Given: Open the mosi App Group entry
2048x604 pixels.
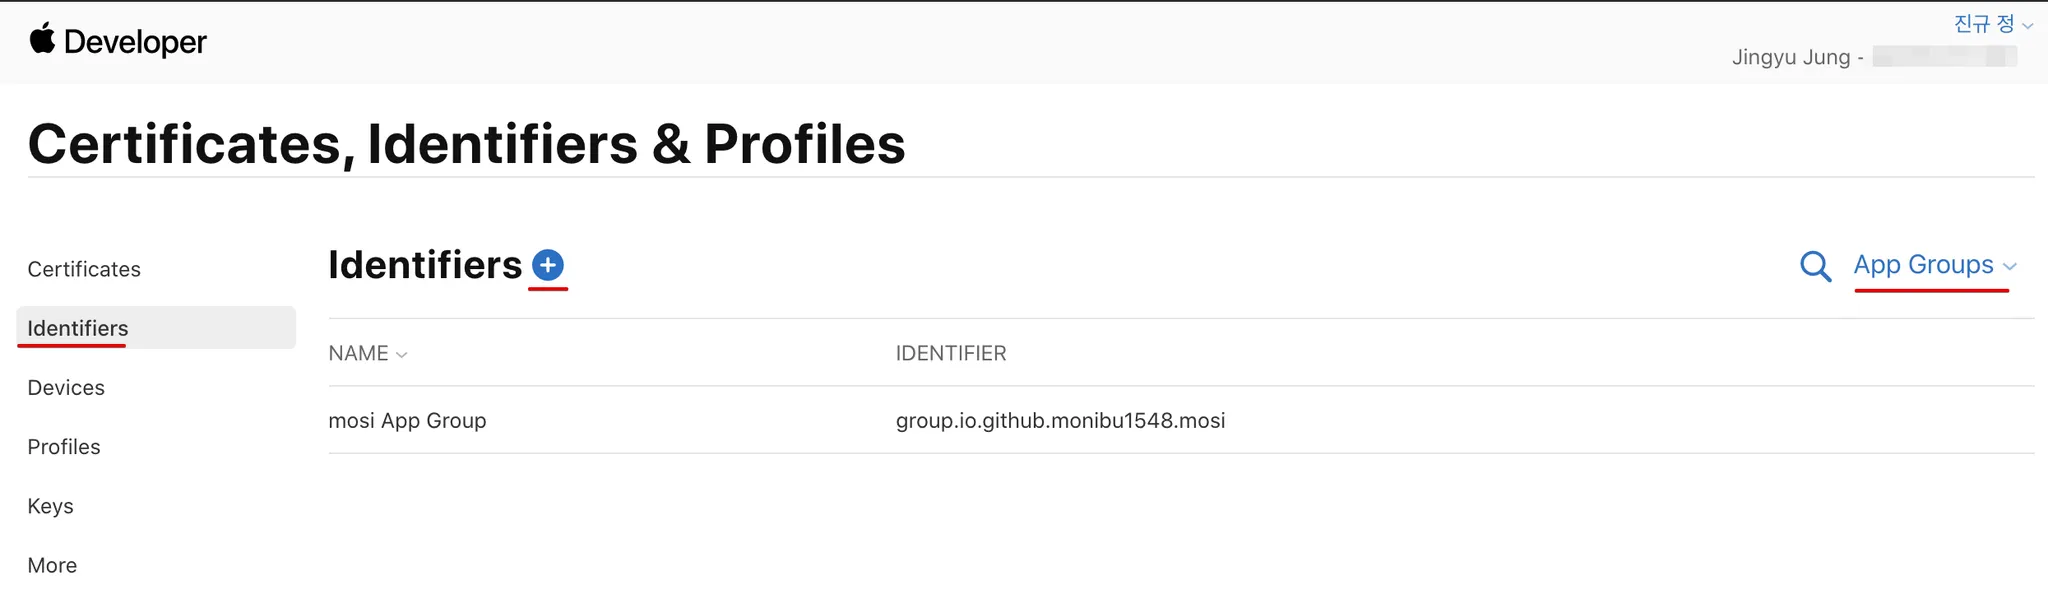Looking at the screenshot, I should [x=407, y=420].
